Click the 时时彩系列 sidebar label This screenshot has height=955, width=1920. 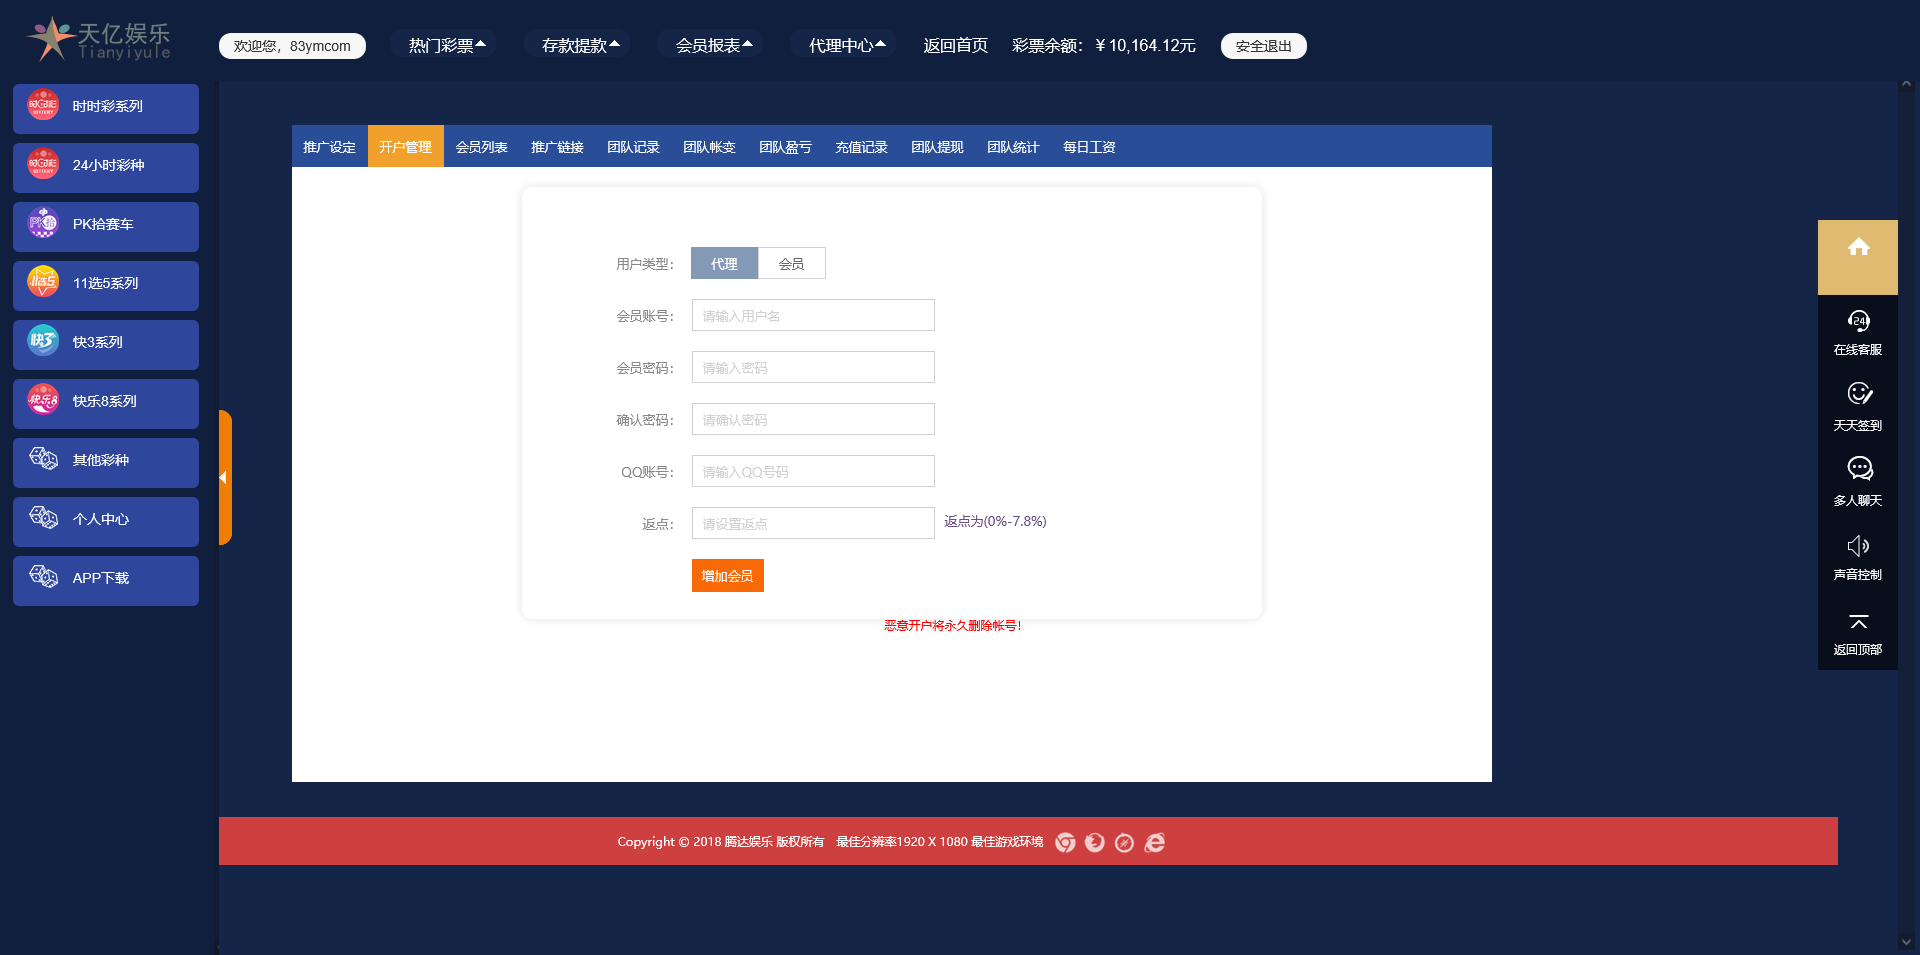pos(108,106)
